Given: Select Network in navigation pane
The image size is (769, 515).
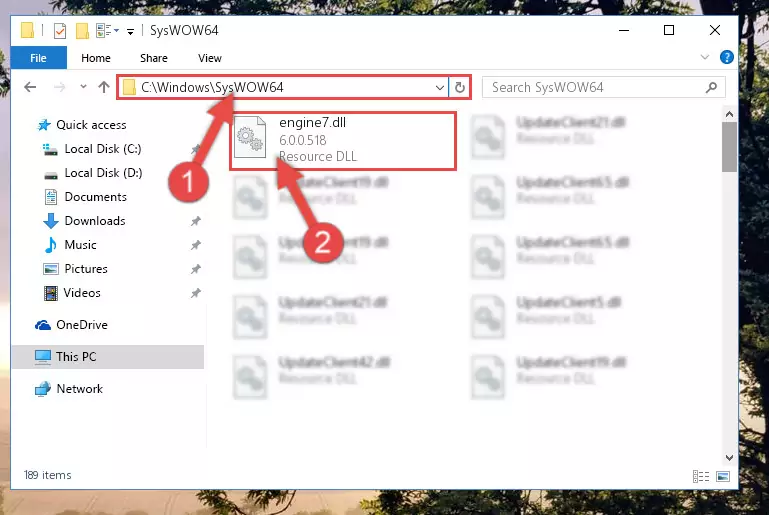Looking at the screenshot, I should coord(79,388).
